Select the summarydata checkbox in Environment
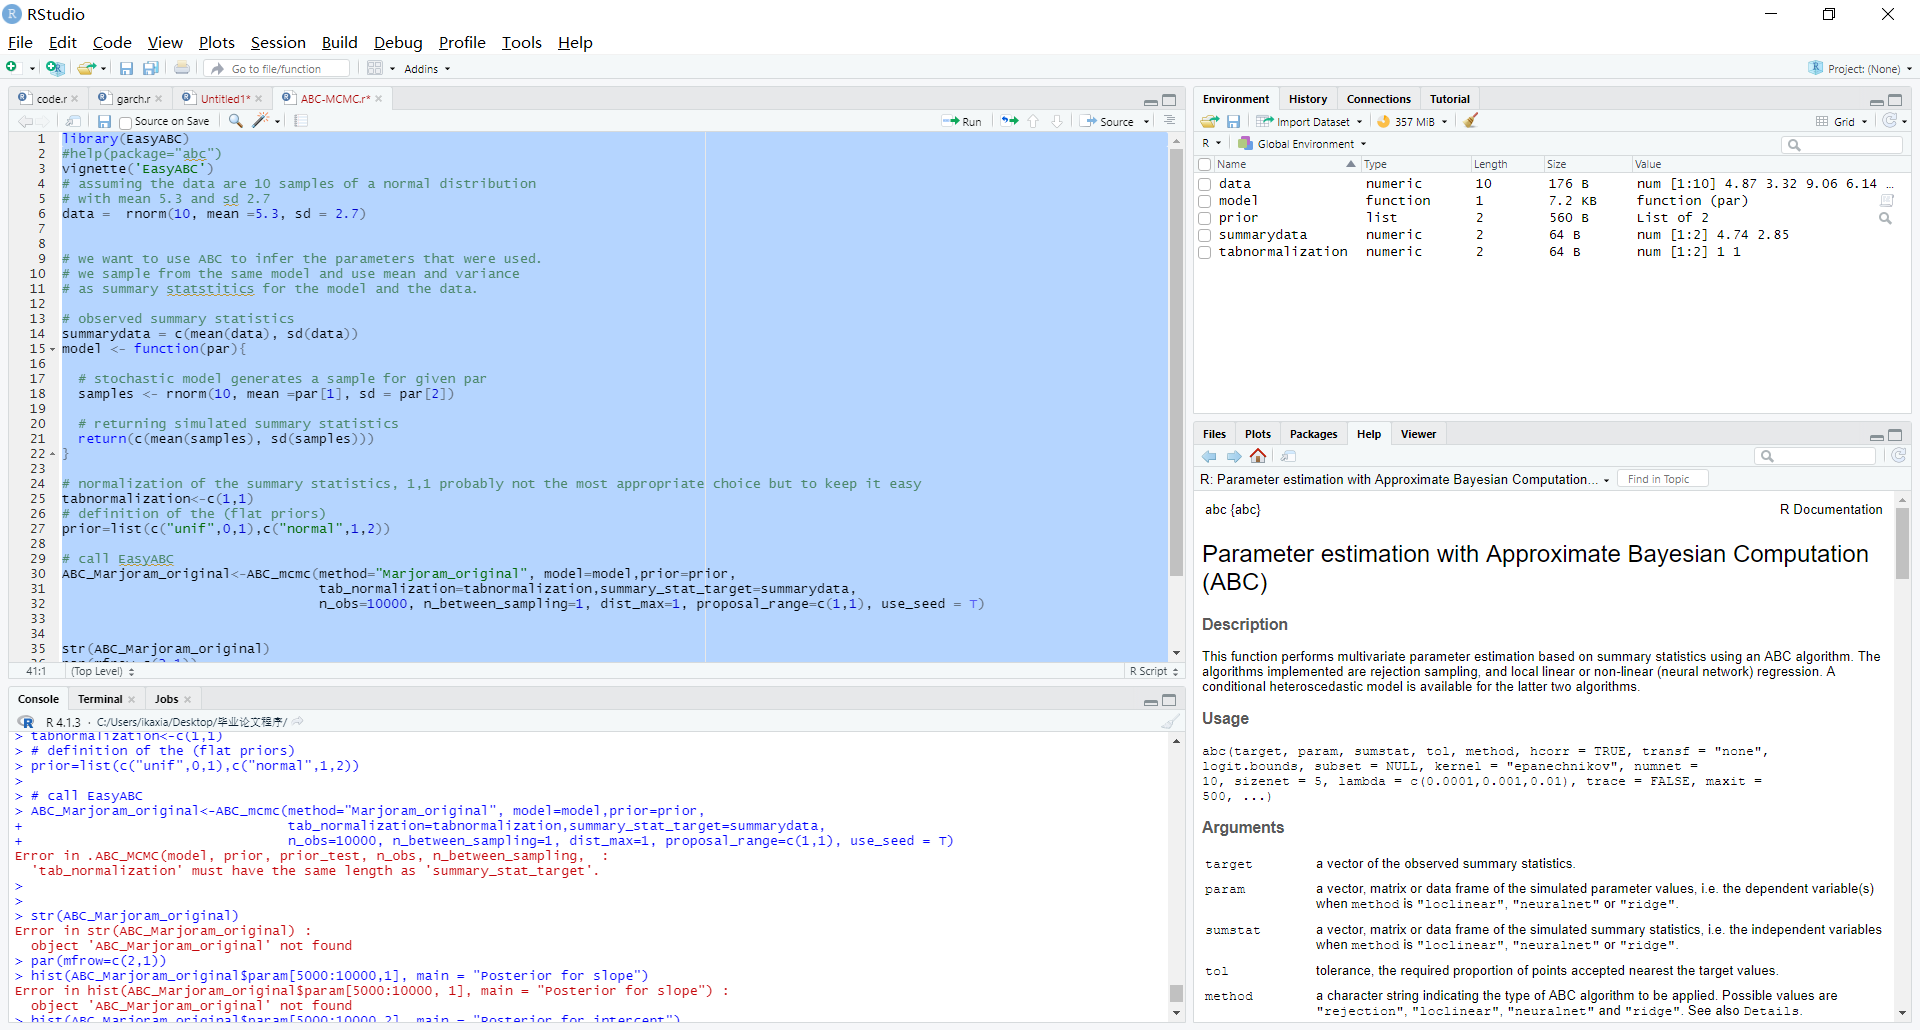The image size is (1920, 1030). [x=1205, y=235]
